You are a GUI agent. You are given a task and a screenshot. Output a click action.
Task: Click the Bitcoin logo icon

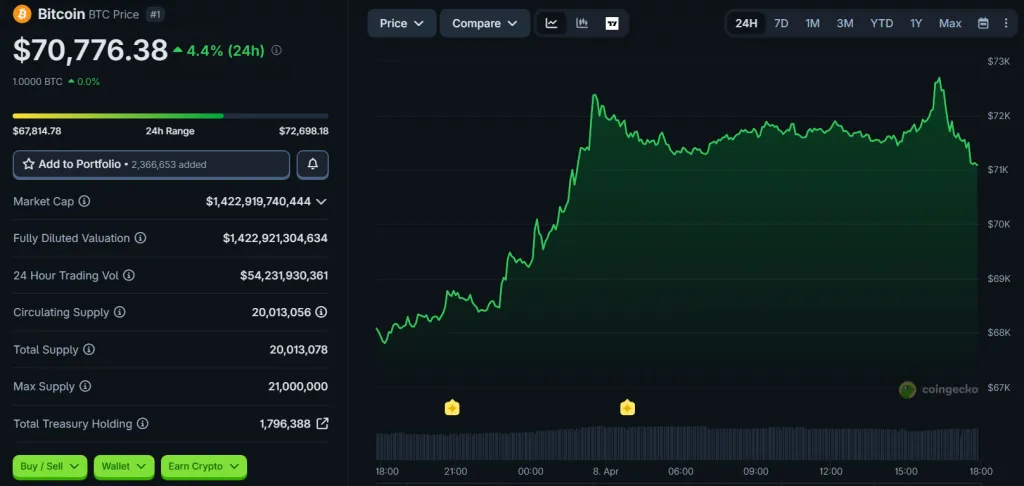tap(22, 14)
